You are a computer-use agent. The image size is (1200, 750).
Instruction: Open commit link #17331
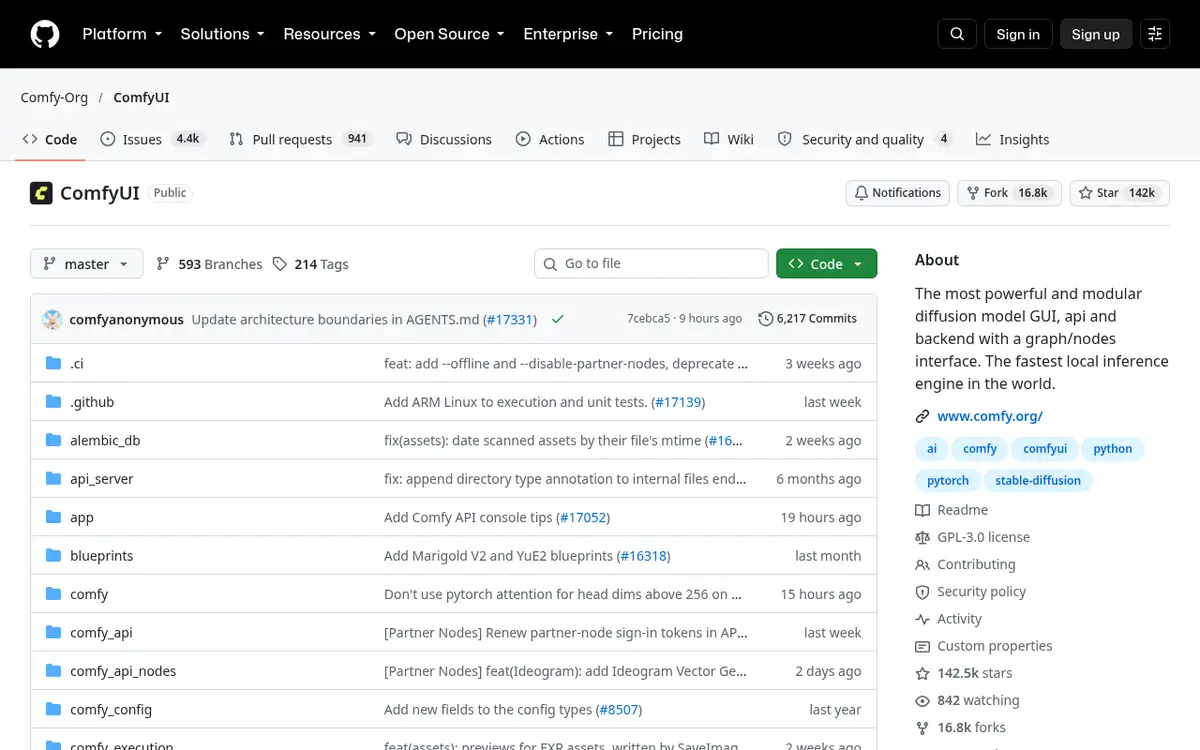(510, 319)
